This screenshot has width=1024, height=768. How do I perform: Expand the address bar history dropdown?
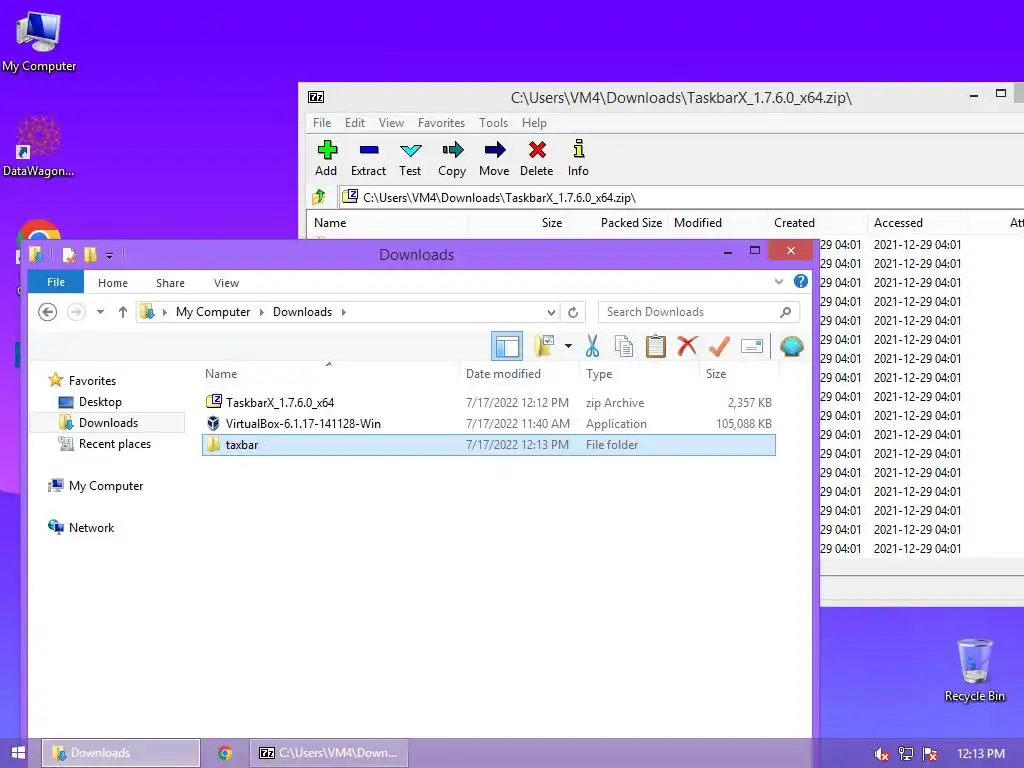tap(552, 312)
